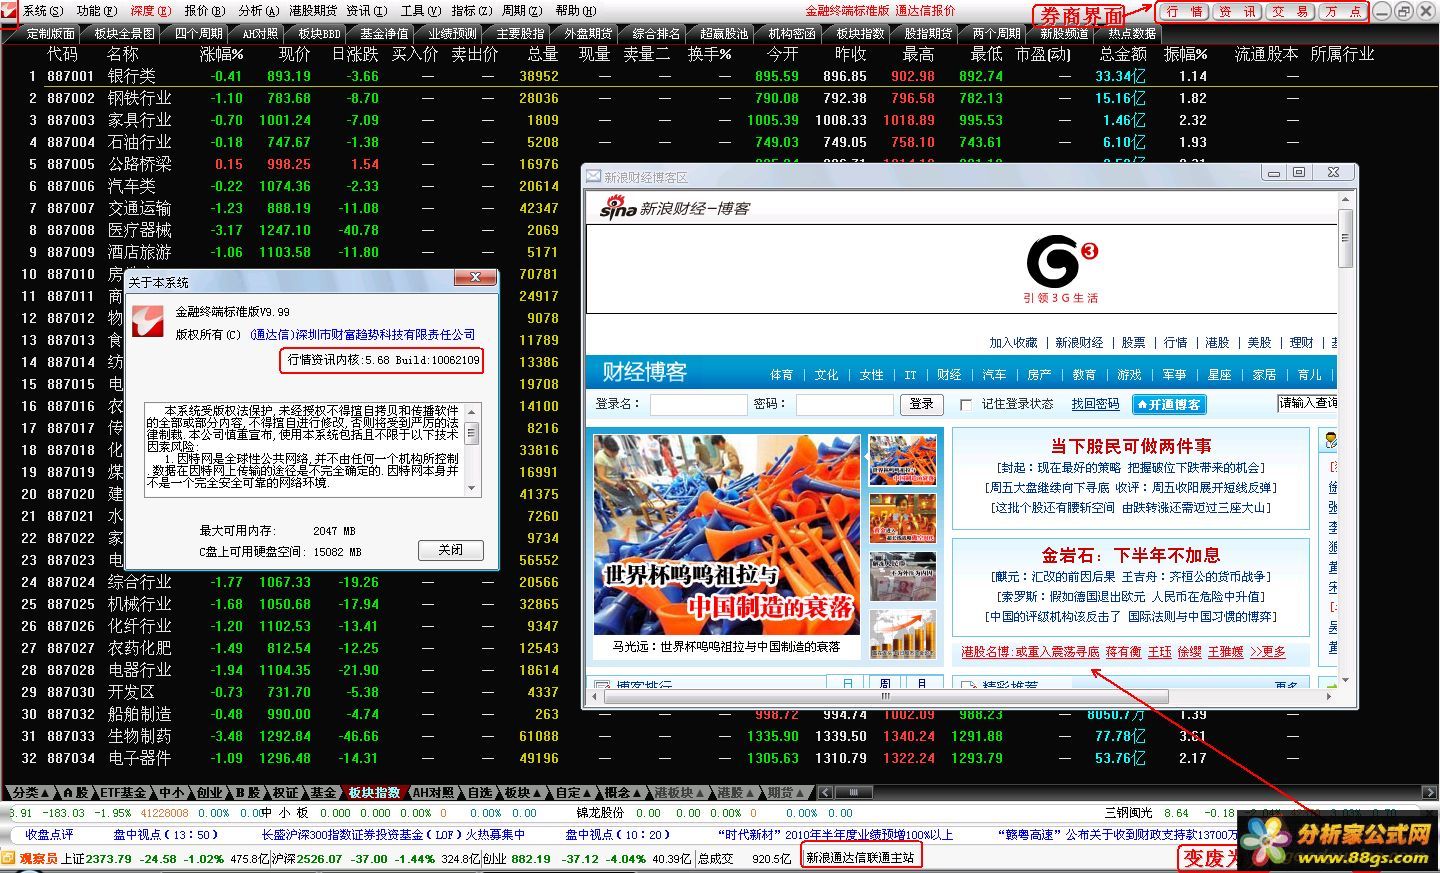Click the 资讯 button at top right
This screenshot has width=1440, height=873.
pos(1238,12)
